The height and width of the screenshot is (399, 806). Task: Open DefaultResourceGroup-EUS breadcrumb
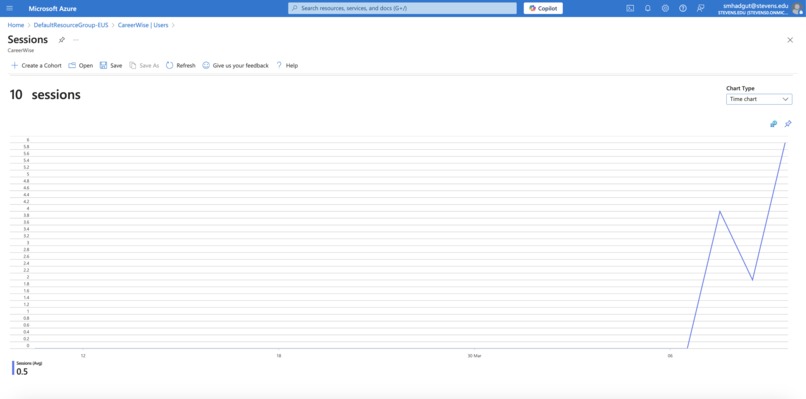[x=71, y=25]
